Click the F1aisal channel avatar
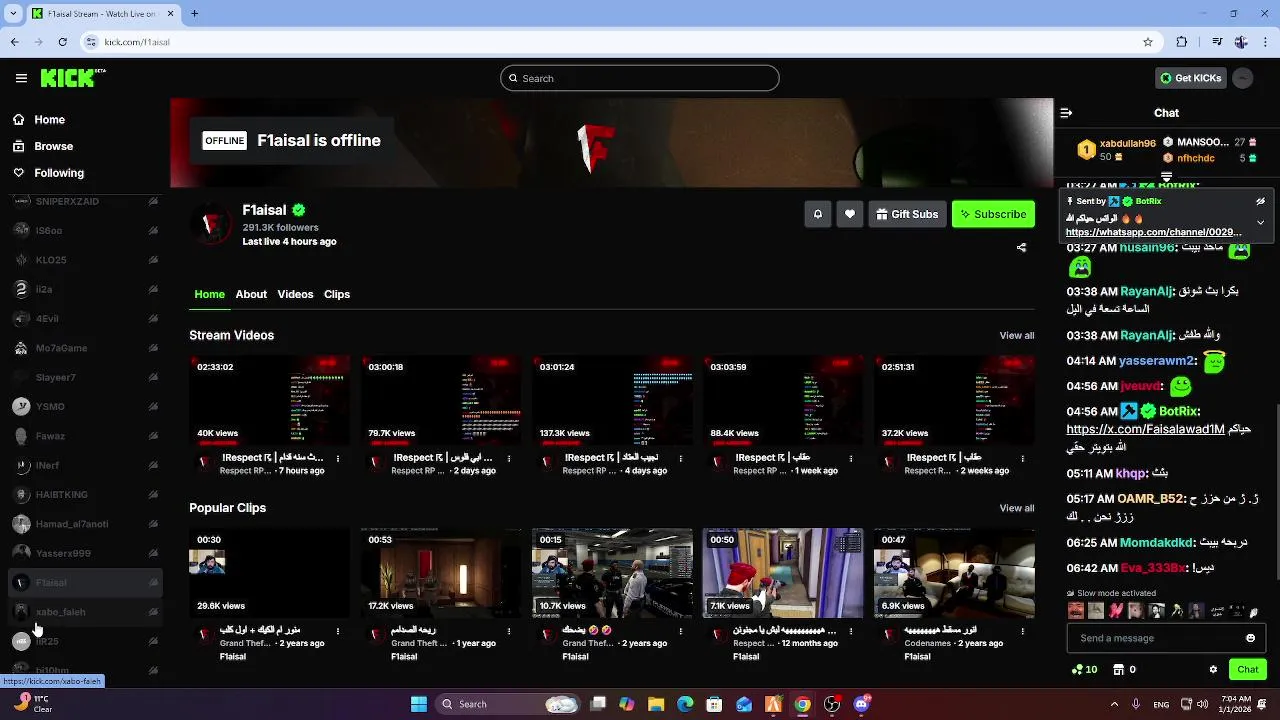 (x=211, y=224)
